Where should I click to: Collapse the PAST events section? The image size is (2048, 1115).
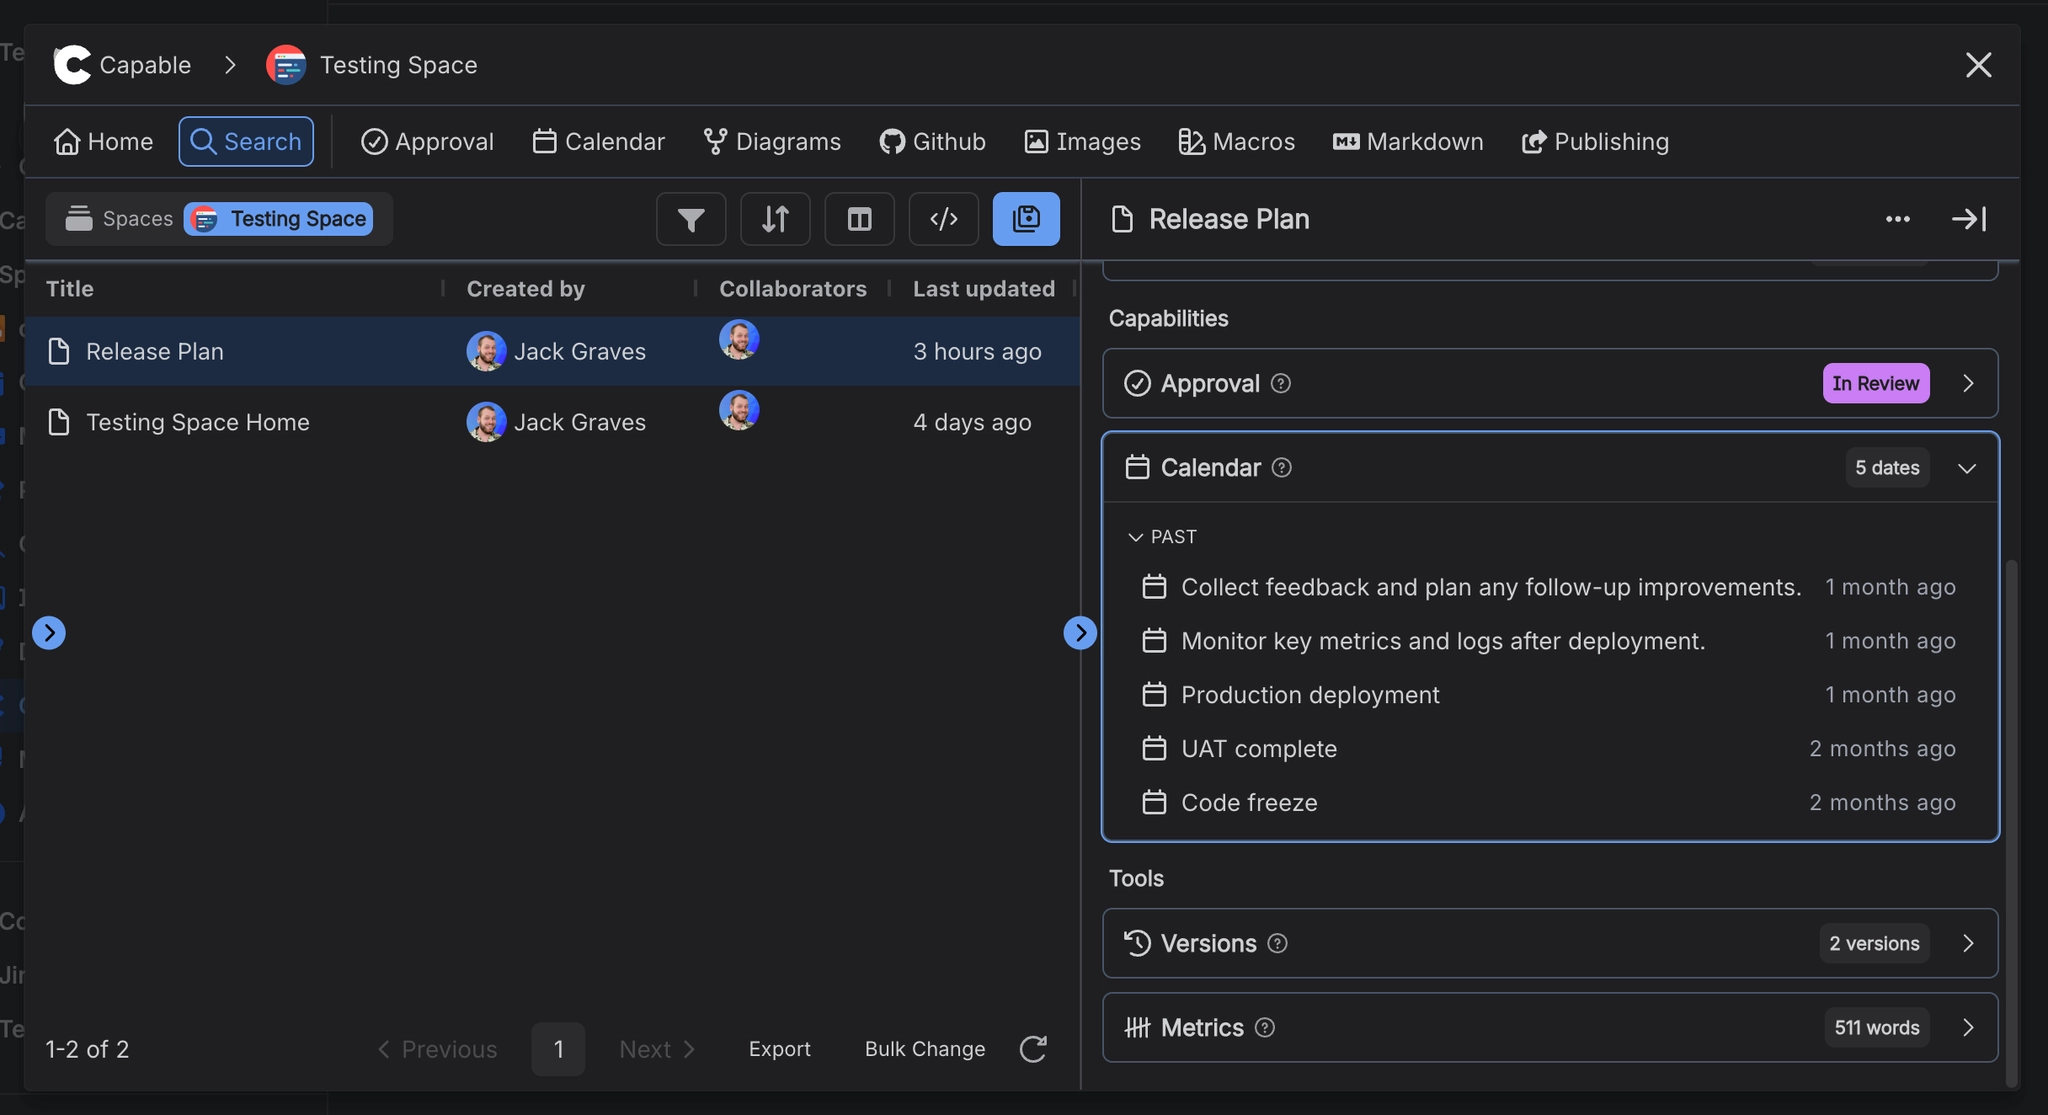1135,537
